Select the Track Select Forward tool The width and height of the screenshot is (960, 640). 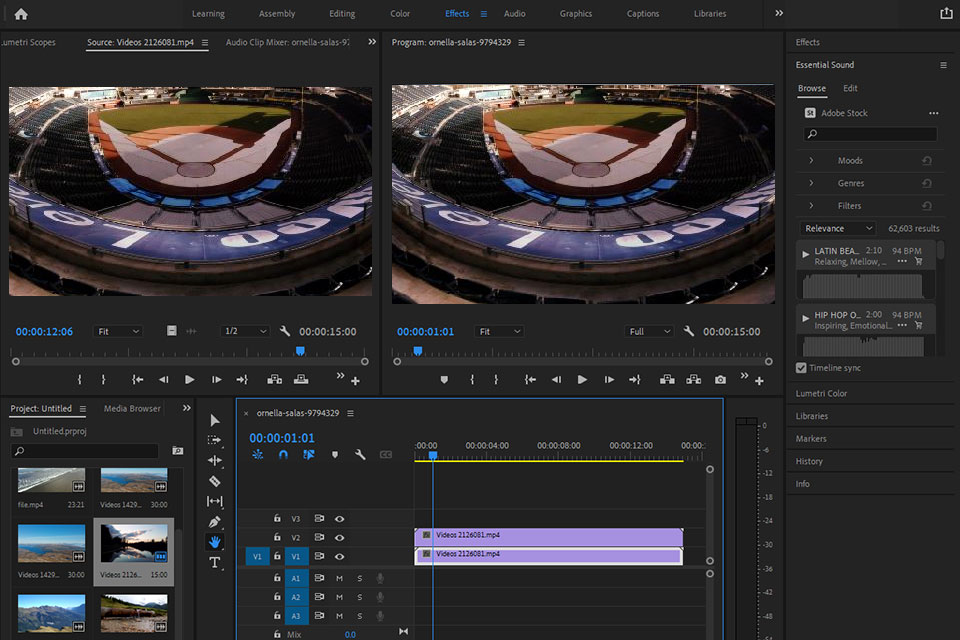pyautogui.click(x=214, y=440)
